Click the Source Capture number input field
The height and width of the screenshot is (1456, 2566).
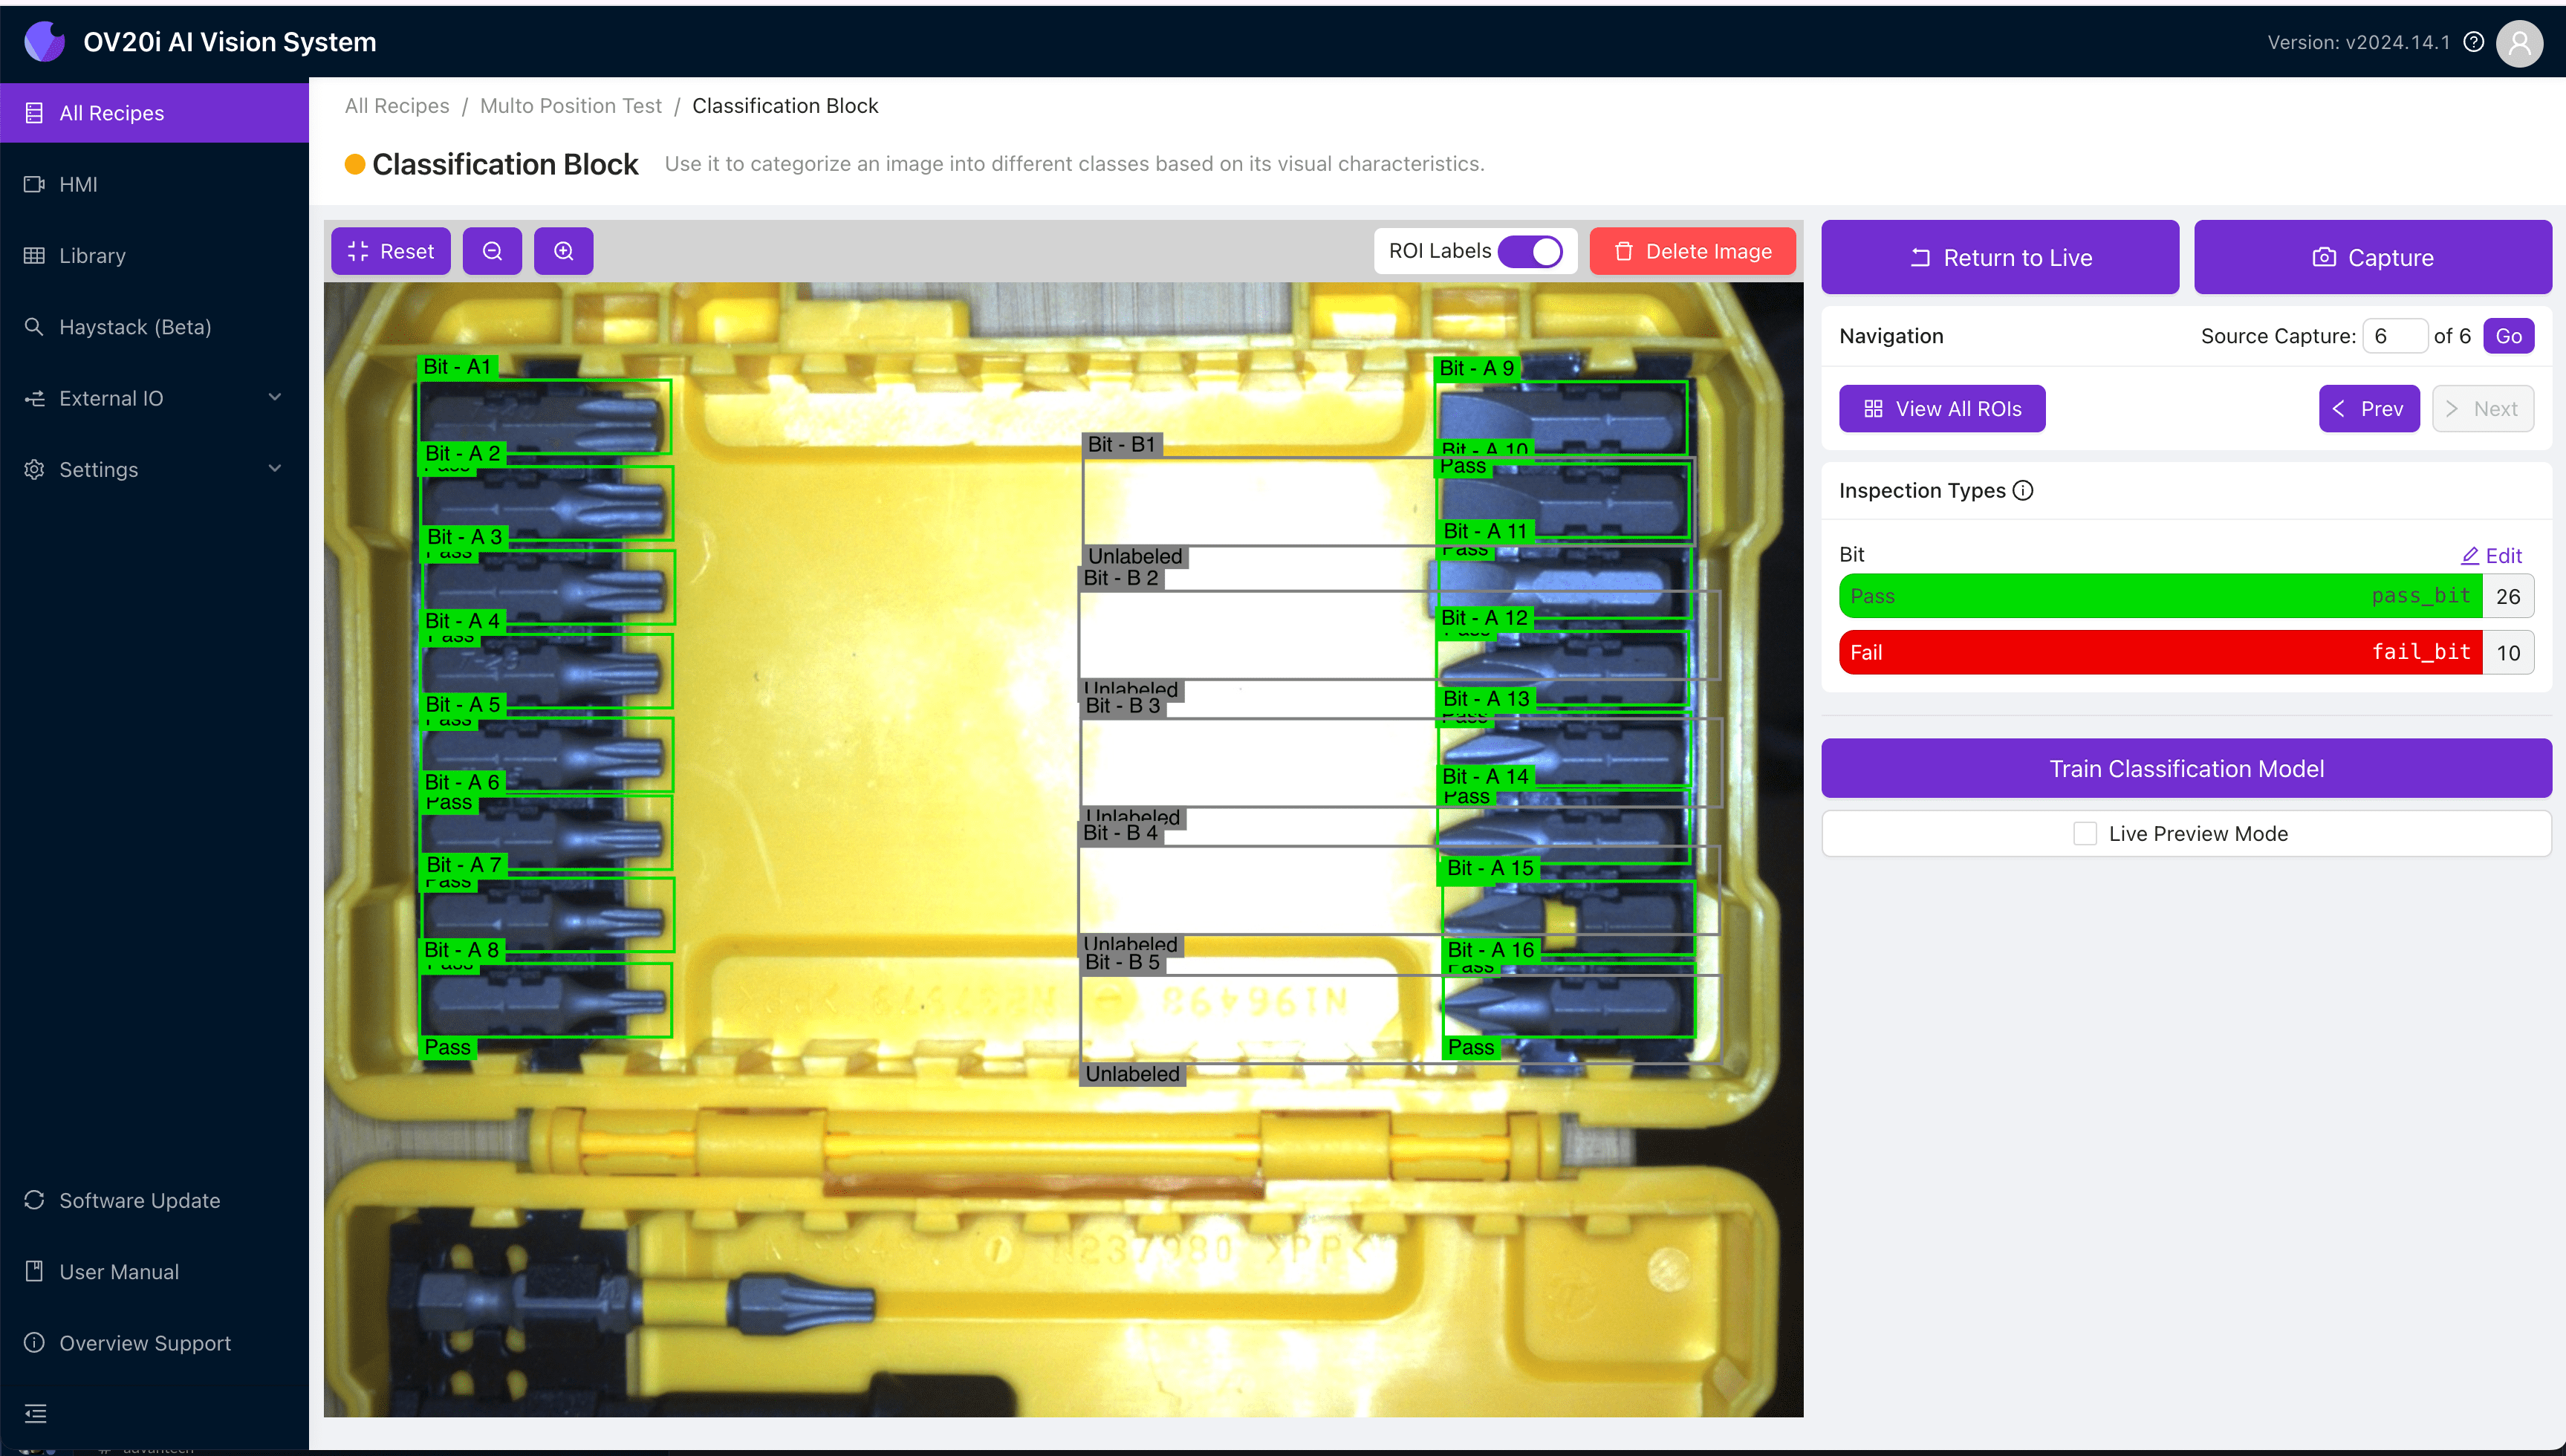point(2396,335)
